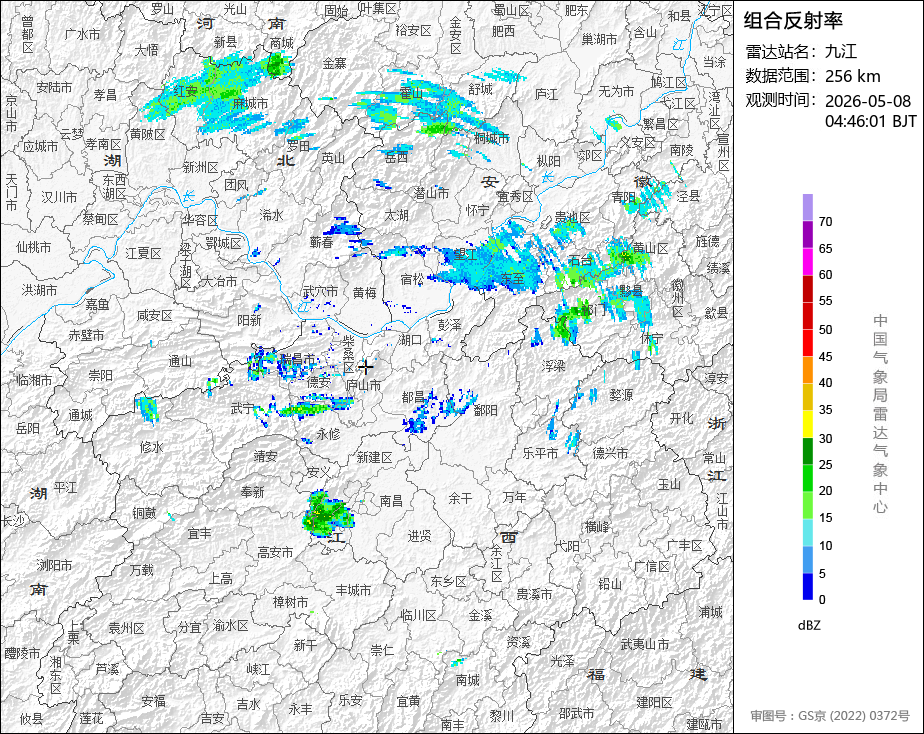Screen dimensions: 924x734
Task: Click the legend value 30
Action: pos(825,438)
